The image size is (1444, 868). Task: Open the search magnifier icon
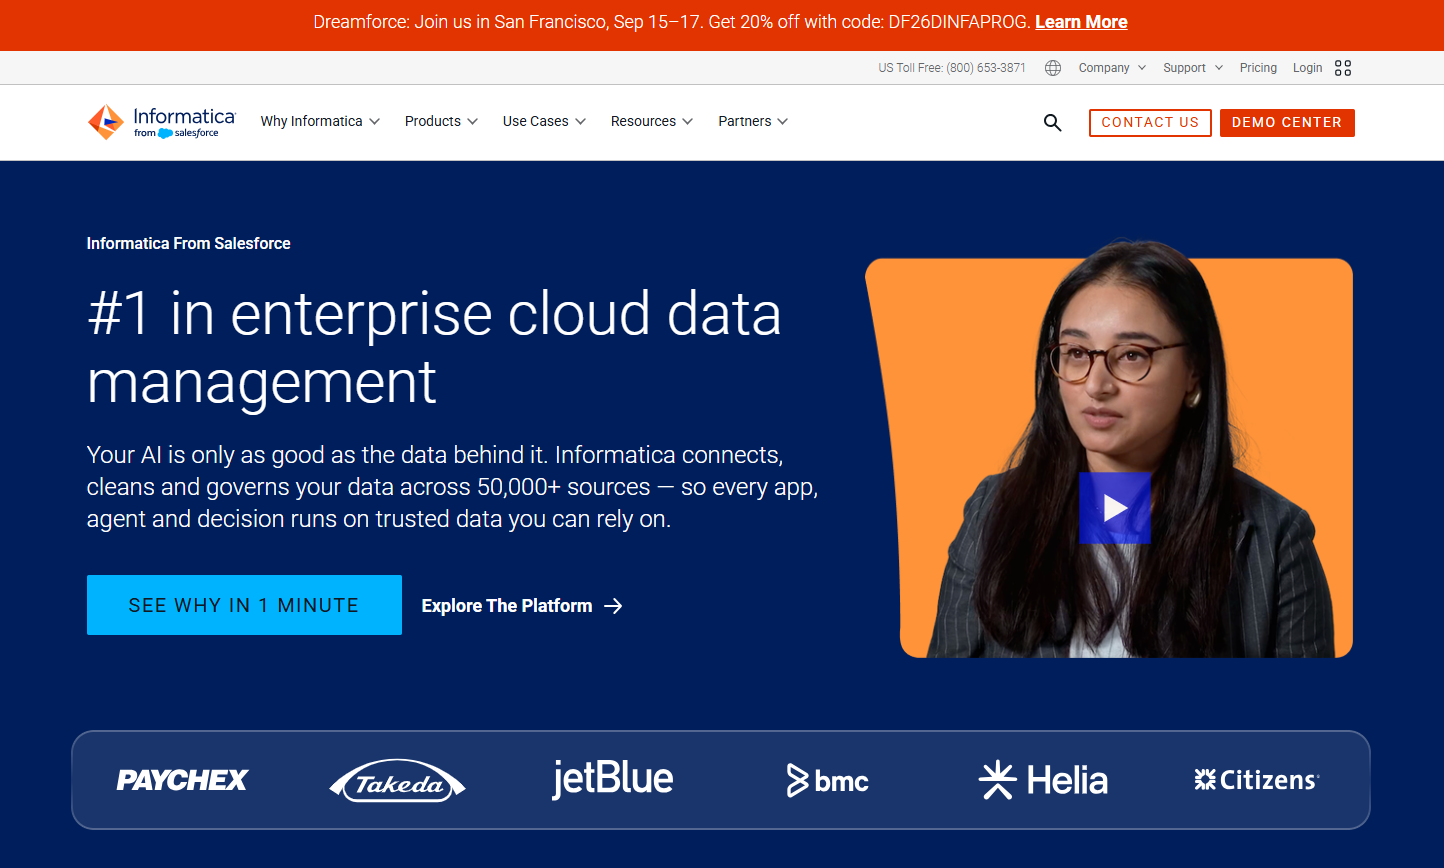click(x=1052, y=123)
